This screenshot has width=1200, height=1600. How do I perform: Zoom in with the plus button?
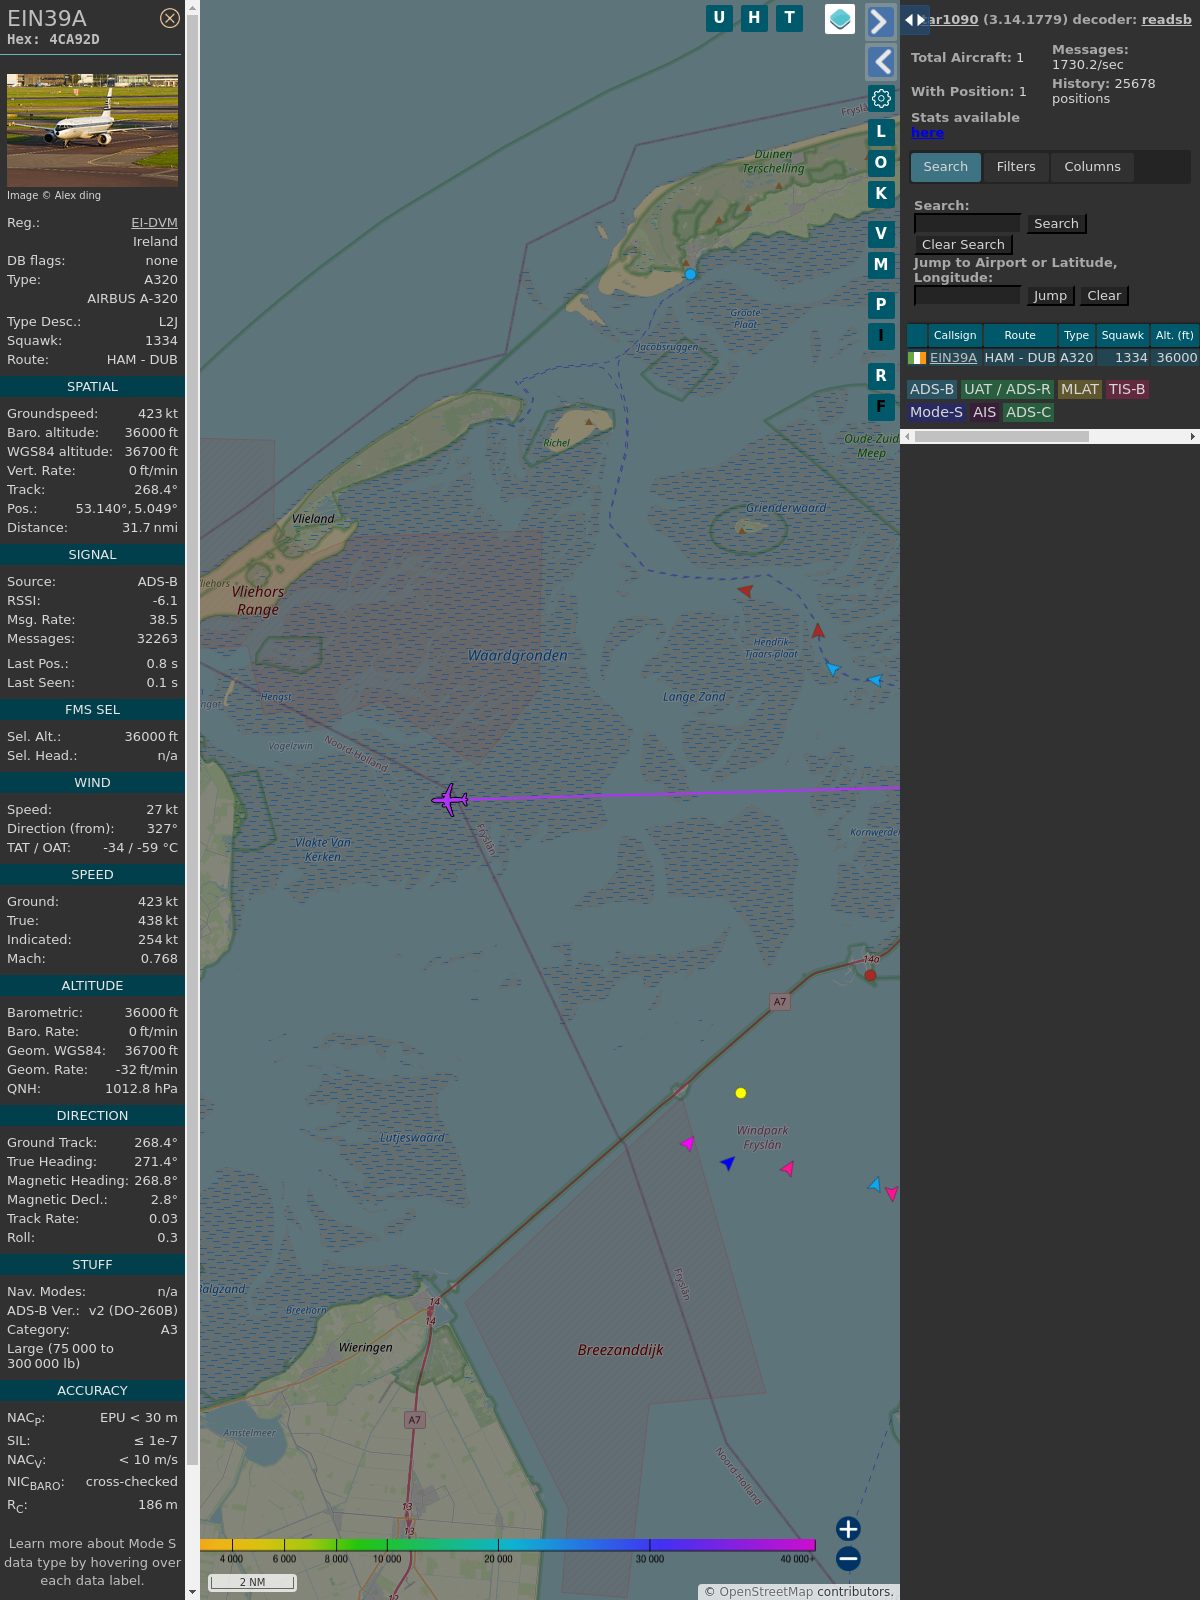pyautogui.click(x=848, y=1528)
